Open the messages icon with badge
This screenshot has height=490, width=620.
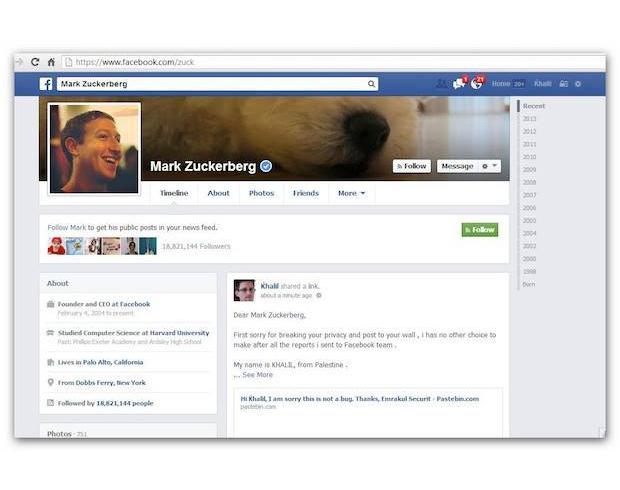click(x=459, y=83)
